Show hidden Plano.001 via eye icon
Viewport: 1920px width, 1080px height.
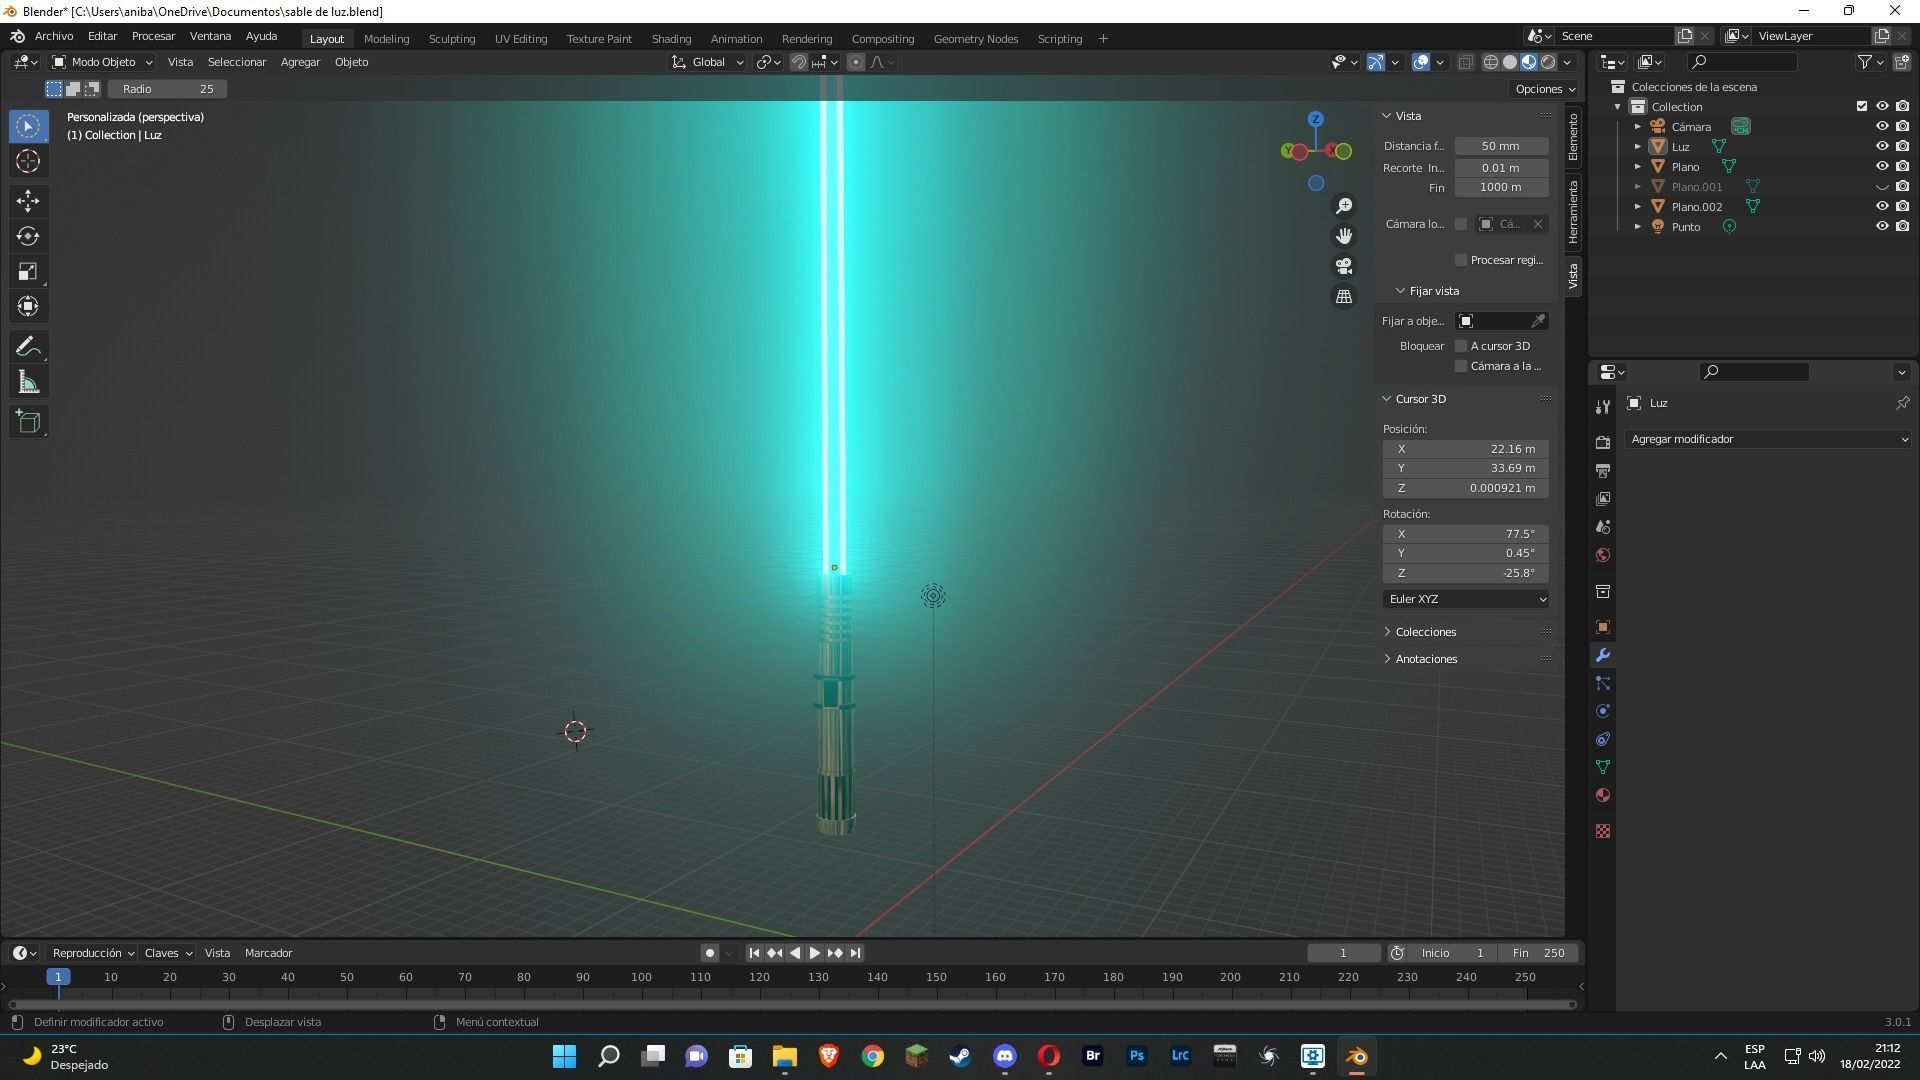1881,187
